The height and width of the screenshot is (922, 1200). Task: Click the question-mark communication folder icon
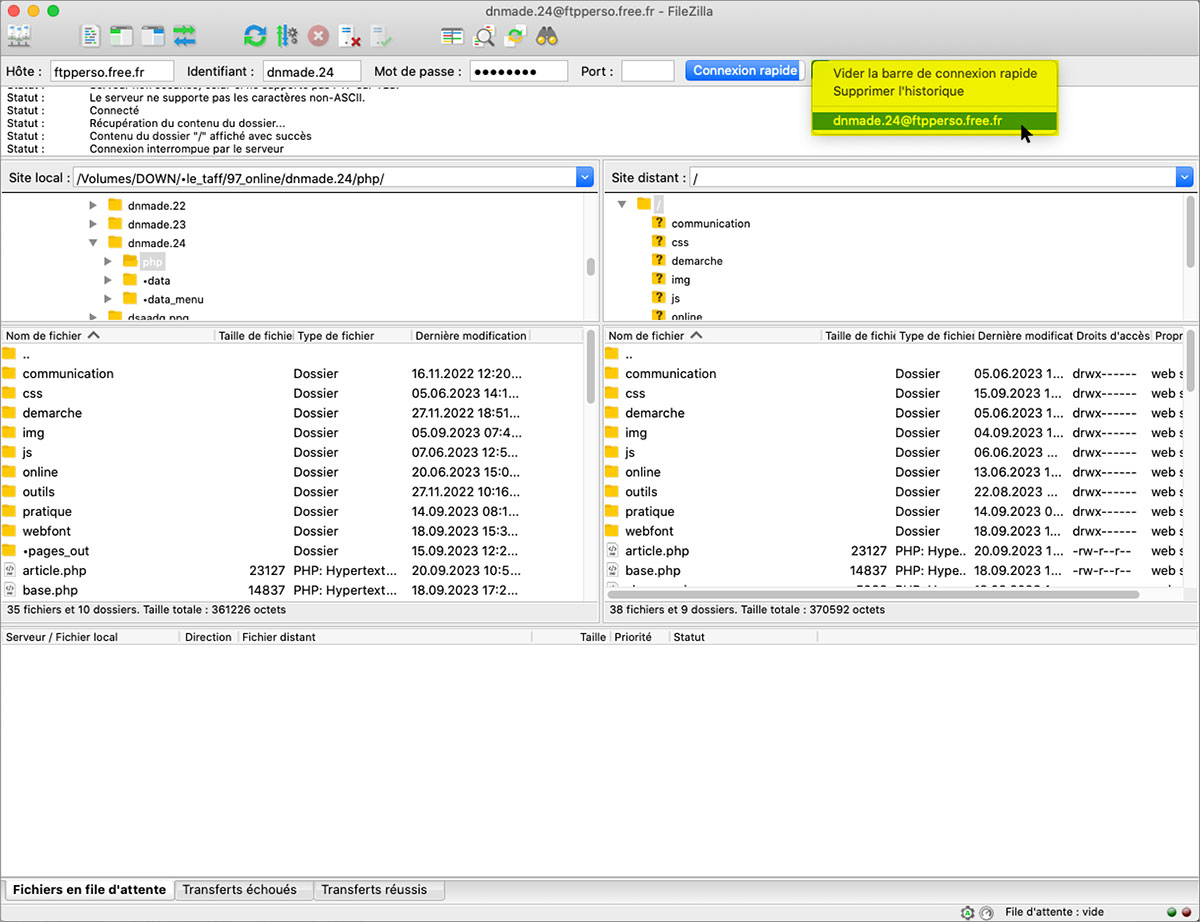click(658, 223)
